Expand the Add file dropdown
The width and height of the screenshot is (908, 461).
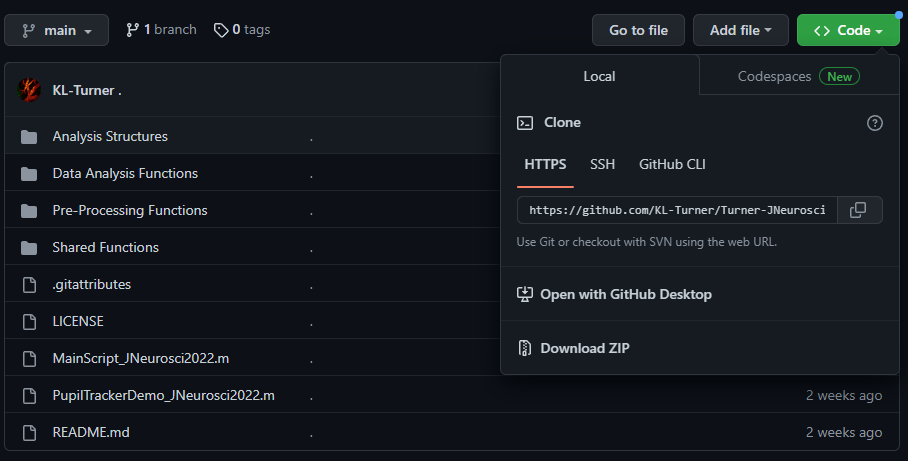coord(741,30)
